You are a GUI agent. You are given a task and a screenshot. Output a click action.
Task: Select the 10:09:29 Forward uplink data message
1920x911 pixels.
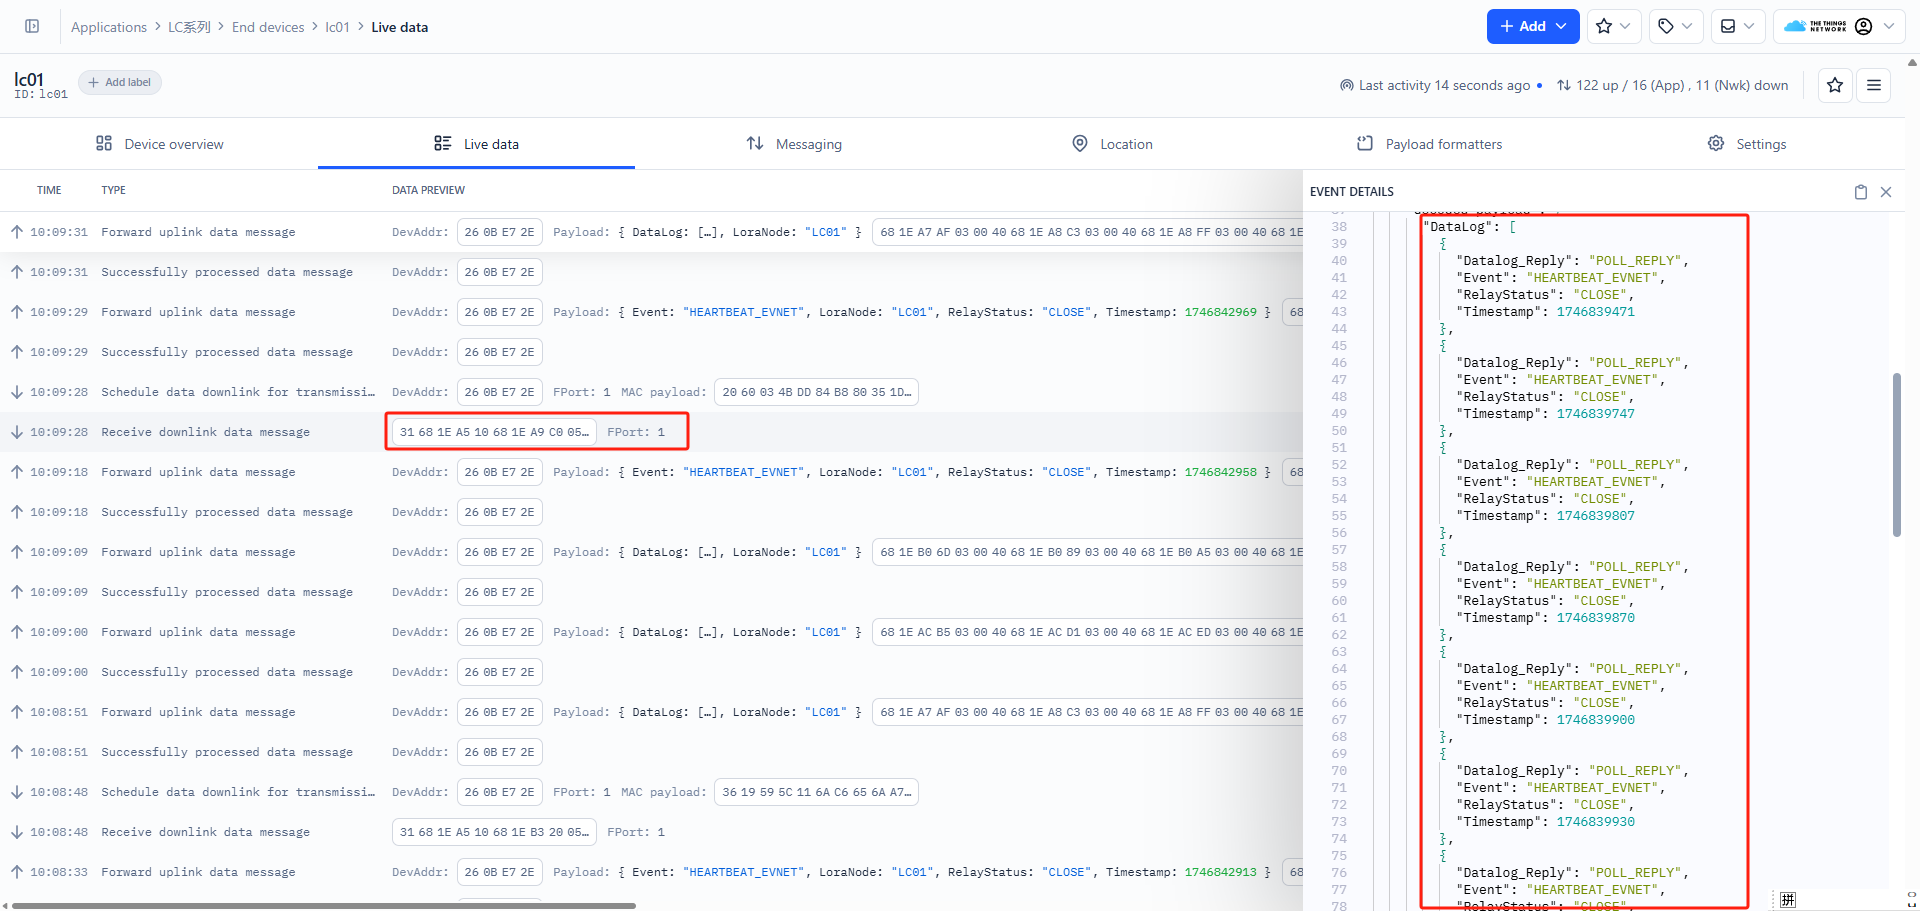(x=651, y=312)
